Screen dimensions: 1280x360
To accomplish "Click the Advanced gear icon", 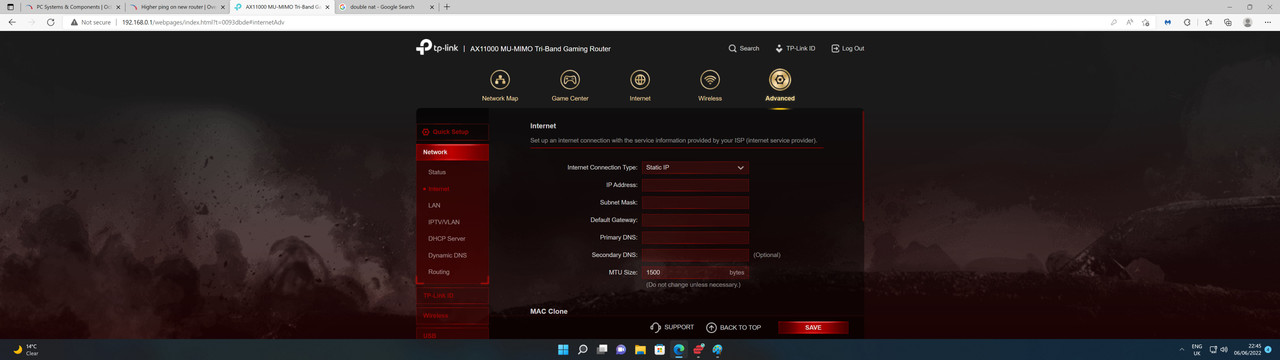I will pyautogui.click(x=780, y=80).
